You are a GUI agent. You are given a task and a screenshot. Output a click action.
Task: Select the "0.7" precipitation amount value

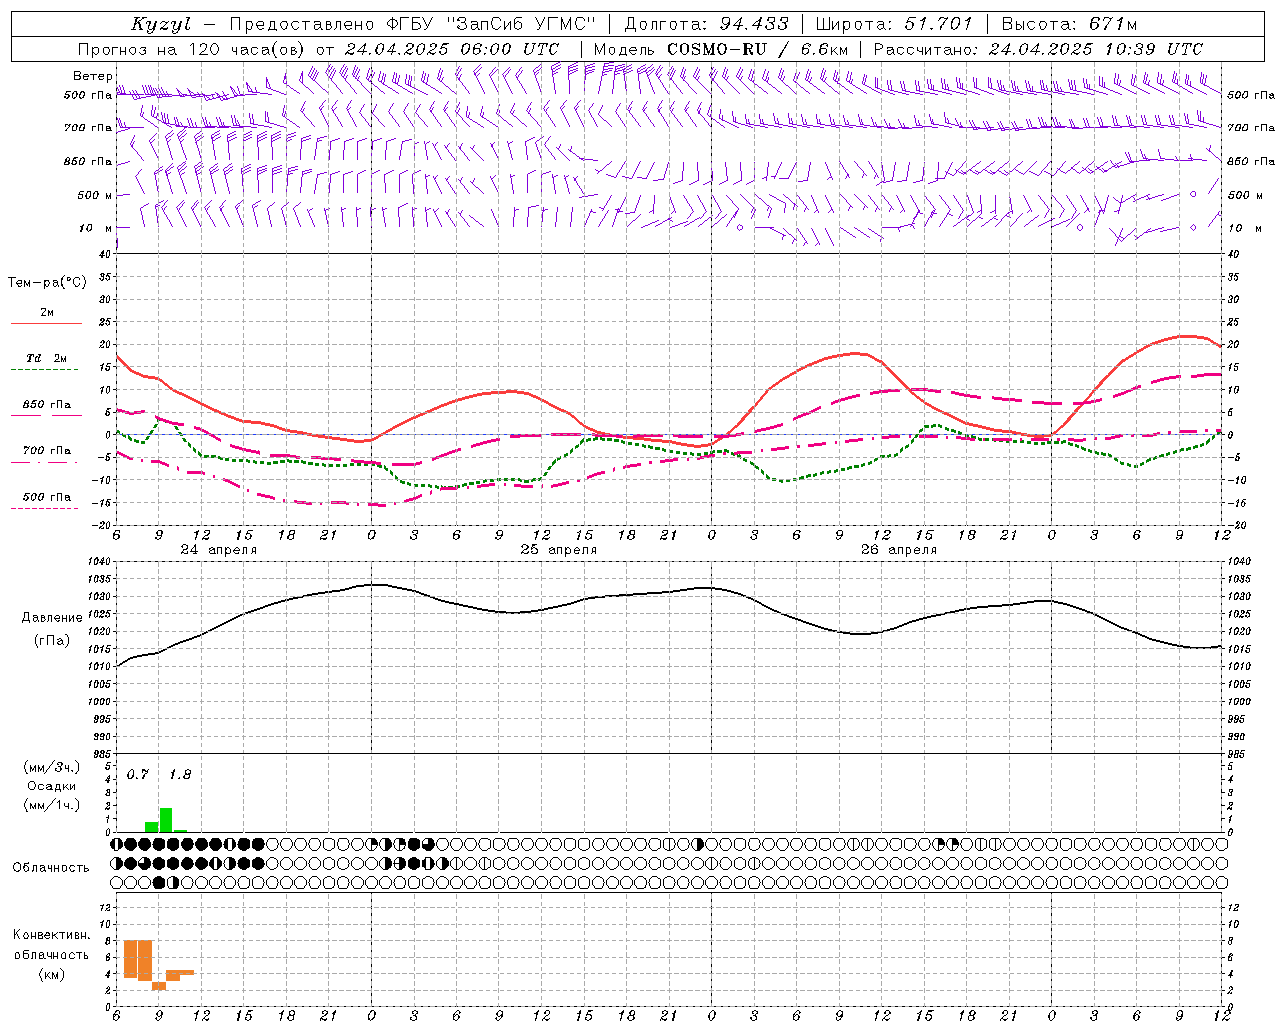point(138,775)
